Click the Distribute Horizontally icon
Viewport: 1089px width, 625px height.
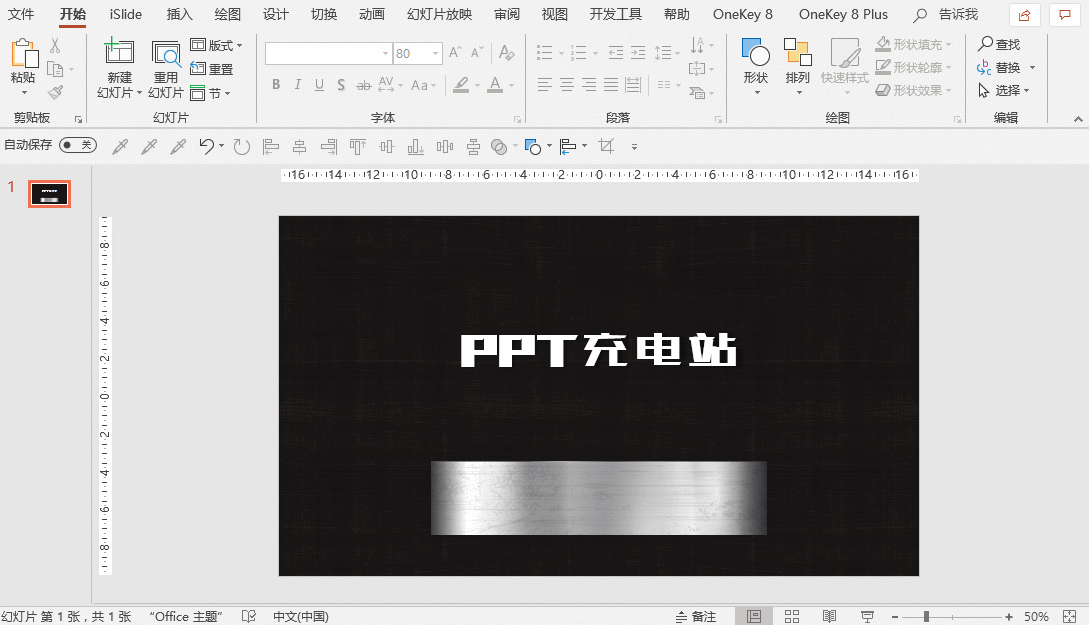click(444, 146)
